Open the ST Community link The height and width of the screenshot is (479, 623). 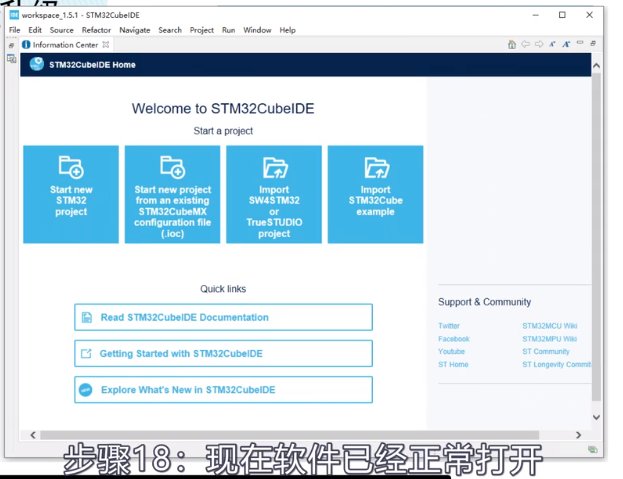[546, 352]
